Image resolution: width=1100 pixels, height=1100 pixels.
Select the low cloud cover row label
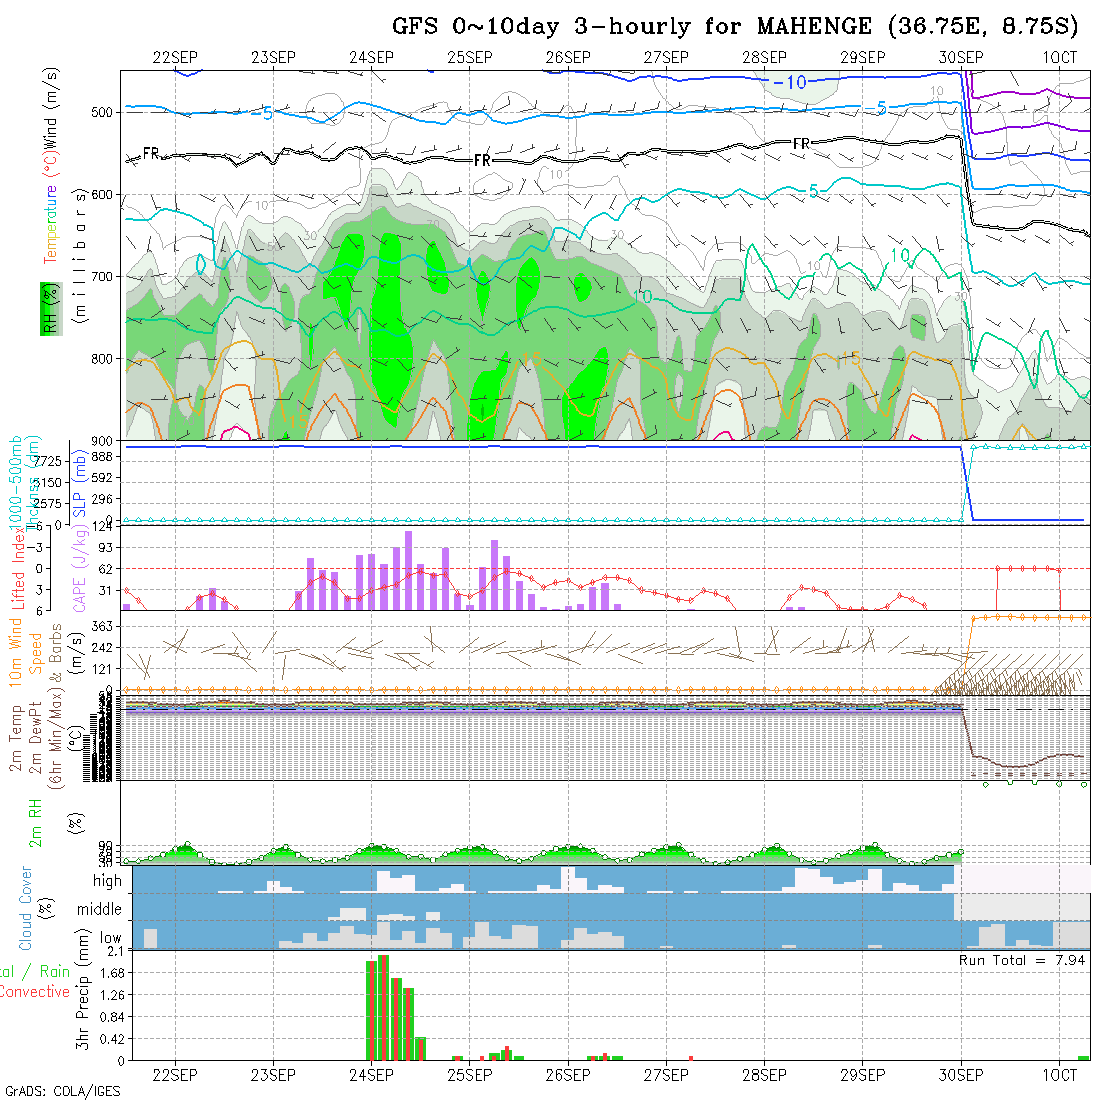pyautogui.click(x=109, y=938)
